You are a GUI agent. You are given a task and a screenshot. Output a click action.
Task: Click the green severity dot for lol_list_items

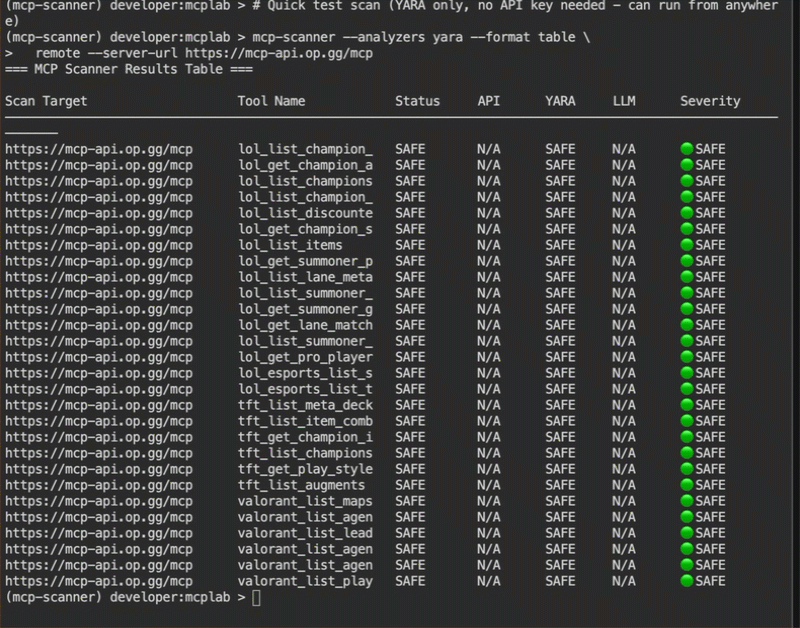coord(687,245)
